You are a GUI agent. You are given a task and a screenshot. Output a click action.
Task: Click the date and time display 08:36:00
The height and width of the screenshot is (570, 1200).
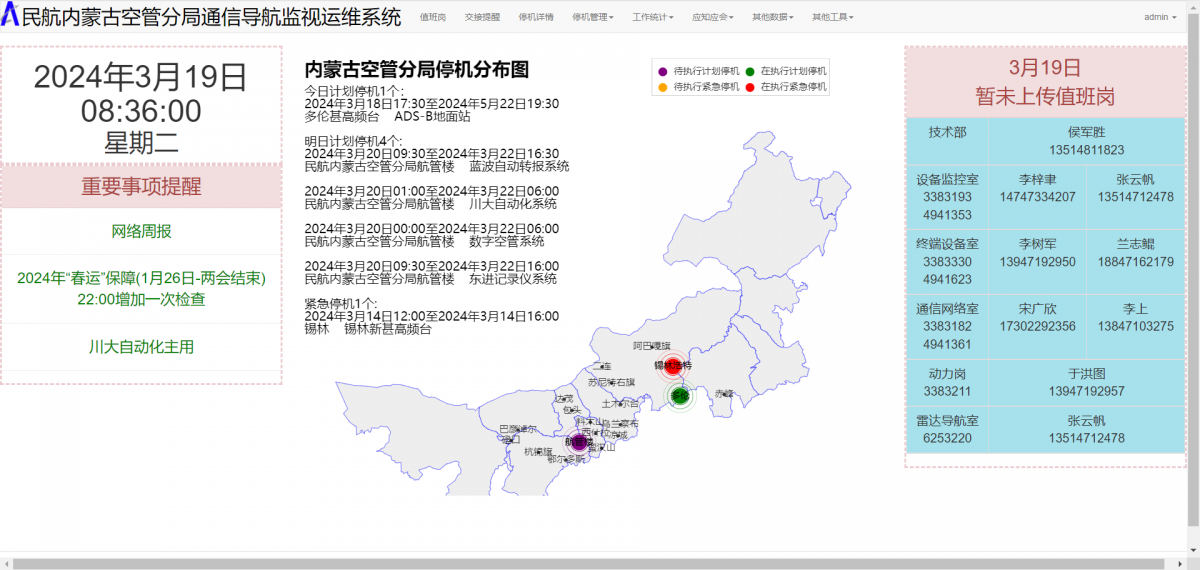141,111
